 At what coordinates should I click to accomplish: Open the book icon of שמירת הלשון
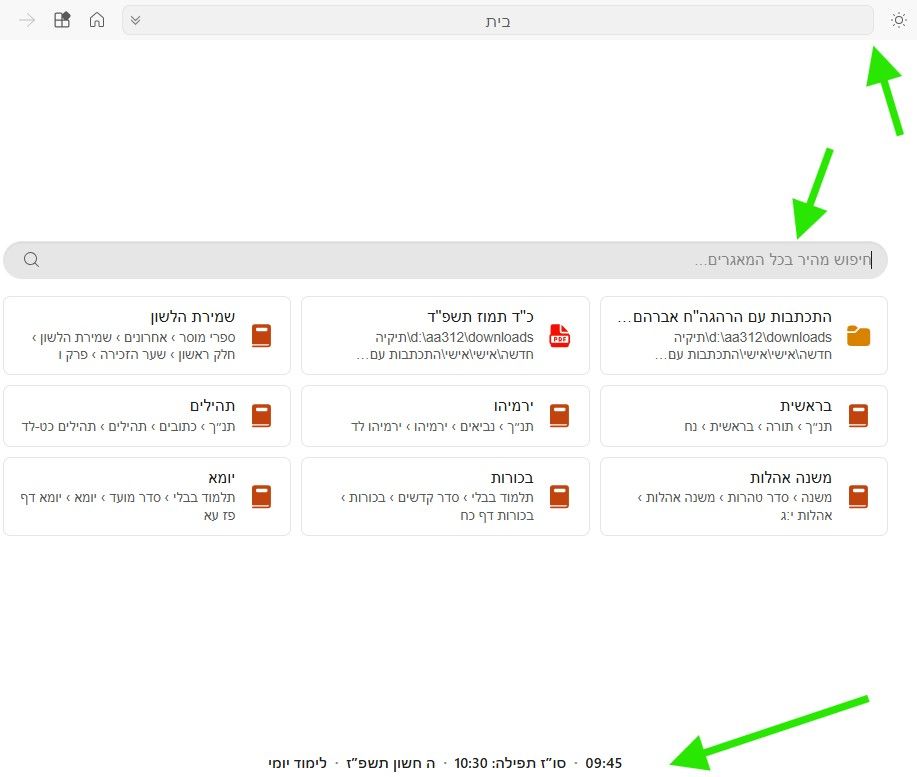click(261, 336)
